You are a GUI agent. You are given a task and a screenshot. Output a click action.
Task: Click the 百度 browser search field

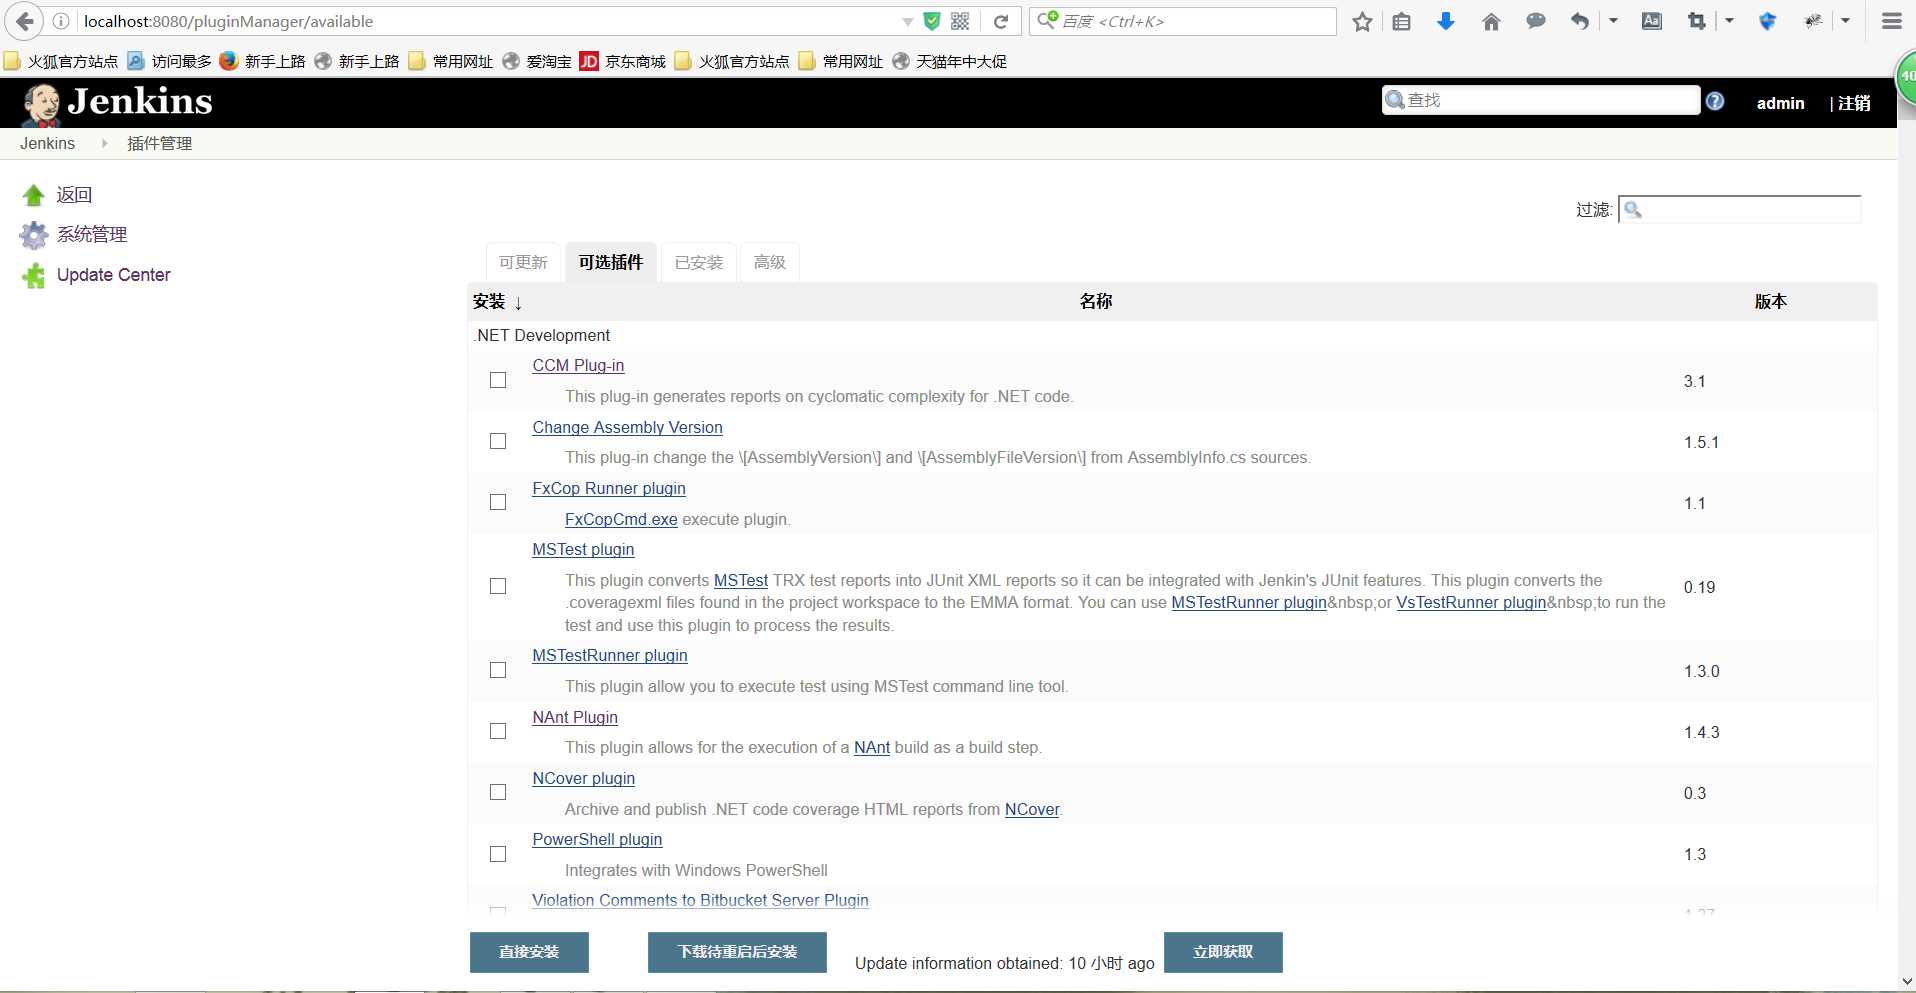pos(1183,21)
